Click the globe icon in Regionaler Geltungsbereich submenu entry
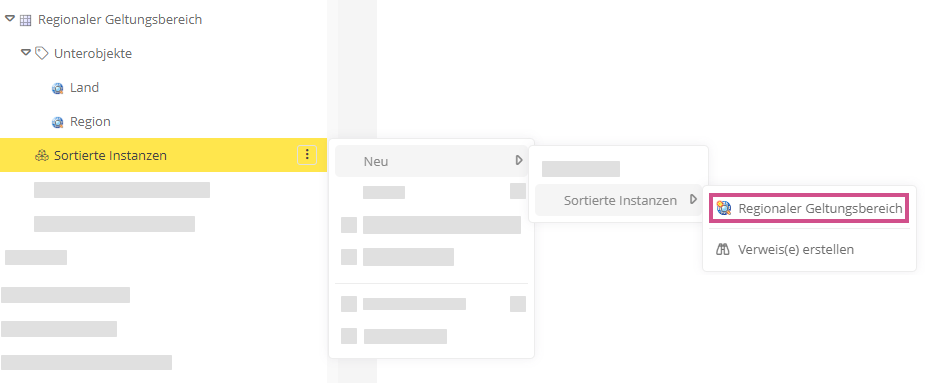925x383 pixels. coord(724,208)
